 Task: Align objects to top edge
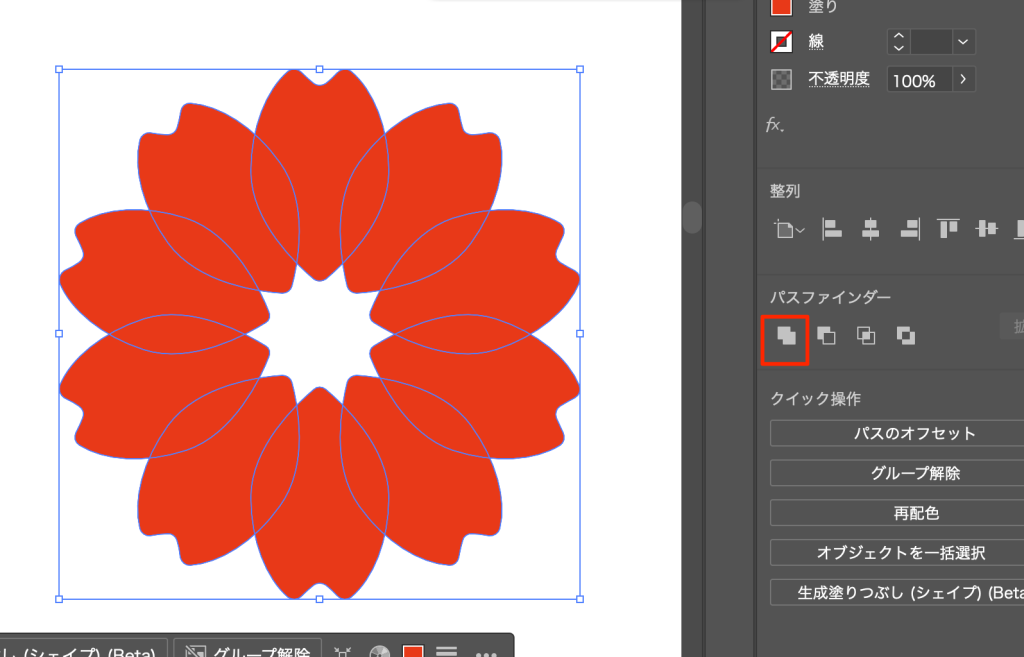click(x=948, y=229)
